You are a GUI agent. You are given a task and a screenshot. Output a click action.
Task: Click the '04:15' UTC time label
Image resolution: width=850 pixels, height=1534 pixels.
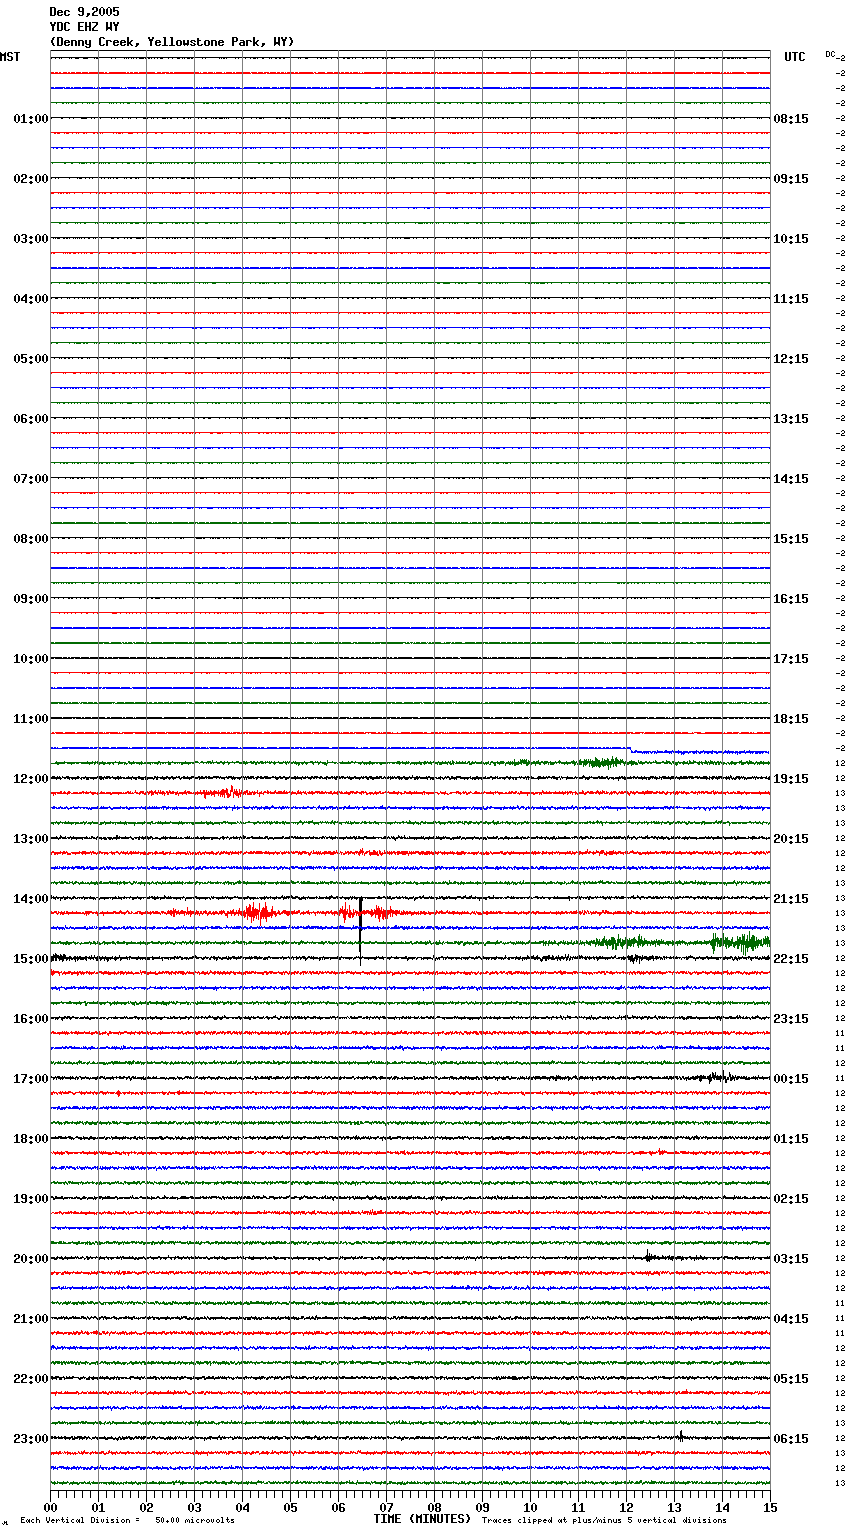click(791, 1319)
